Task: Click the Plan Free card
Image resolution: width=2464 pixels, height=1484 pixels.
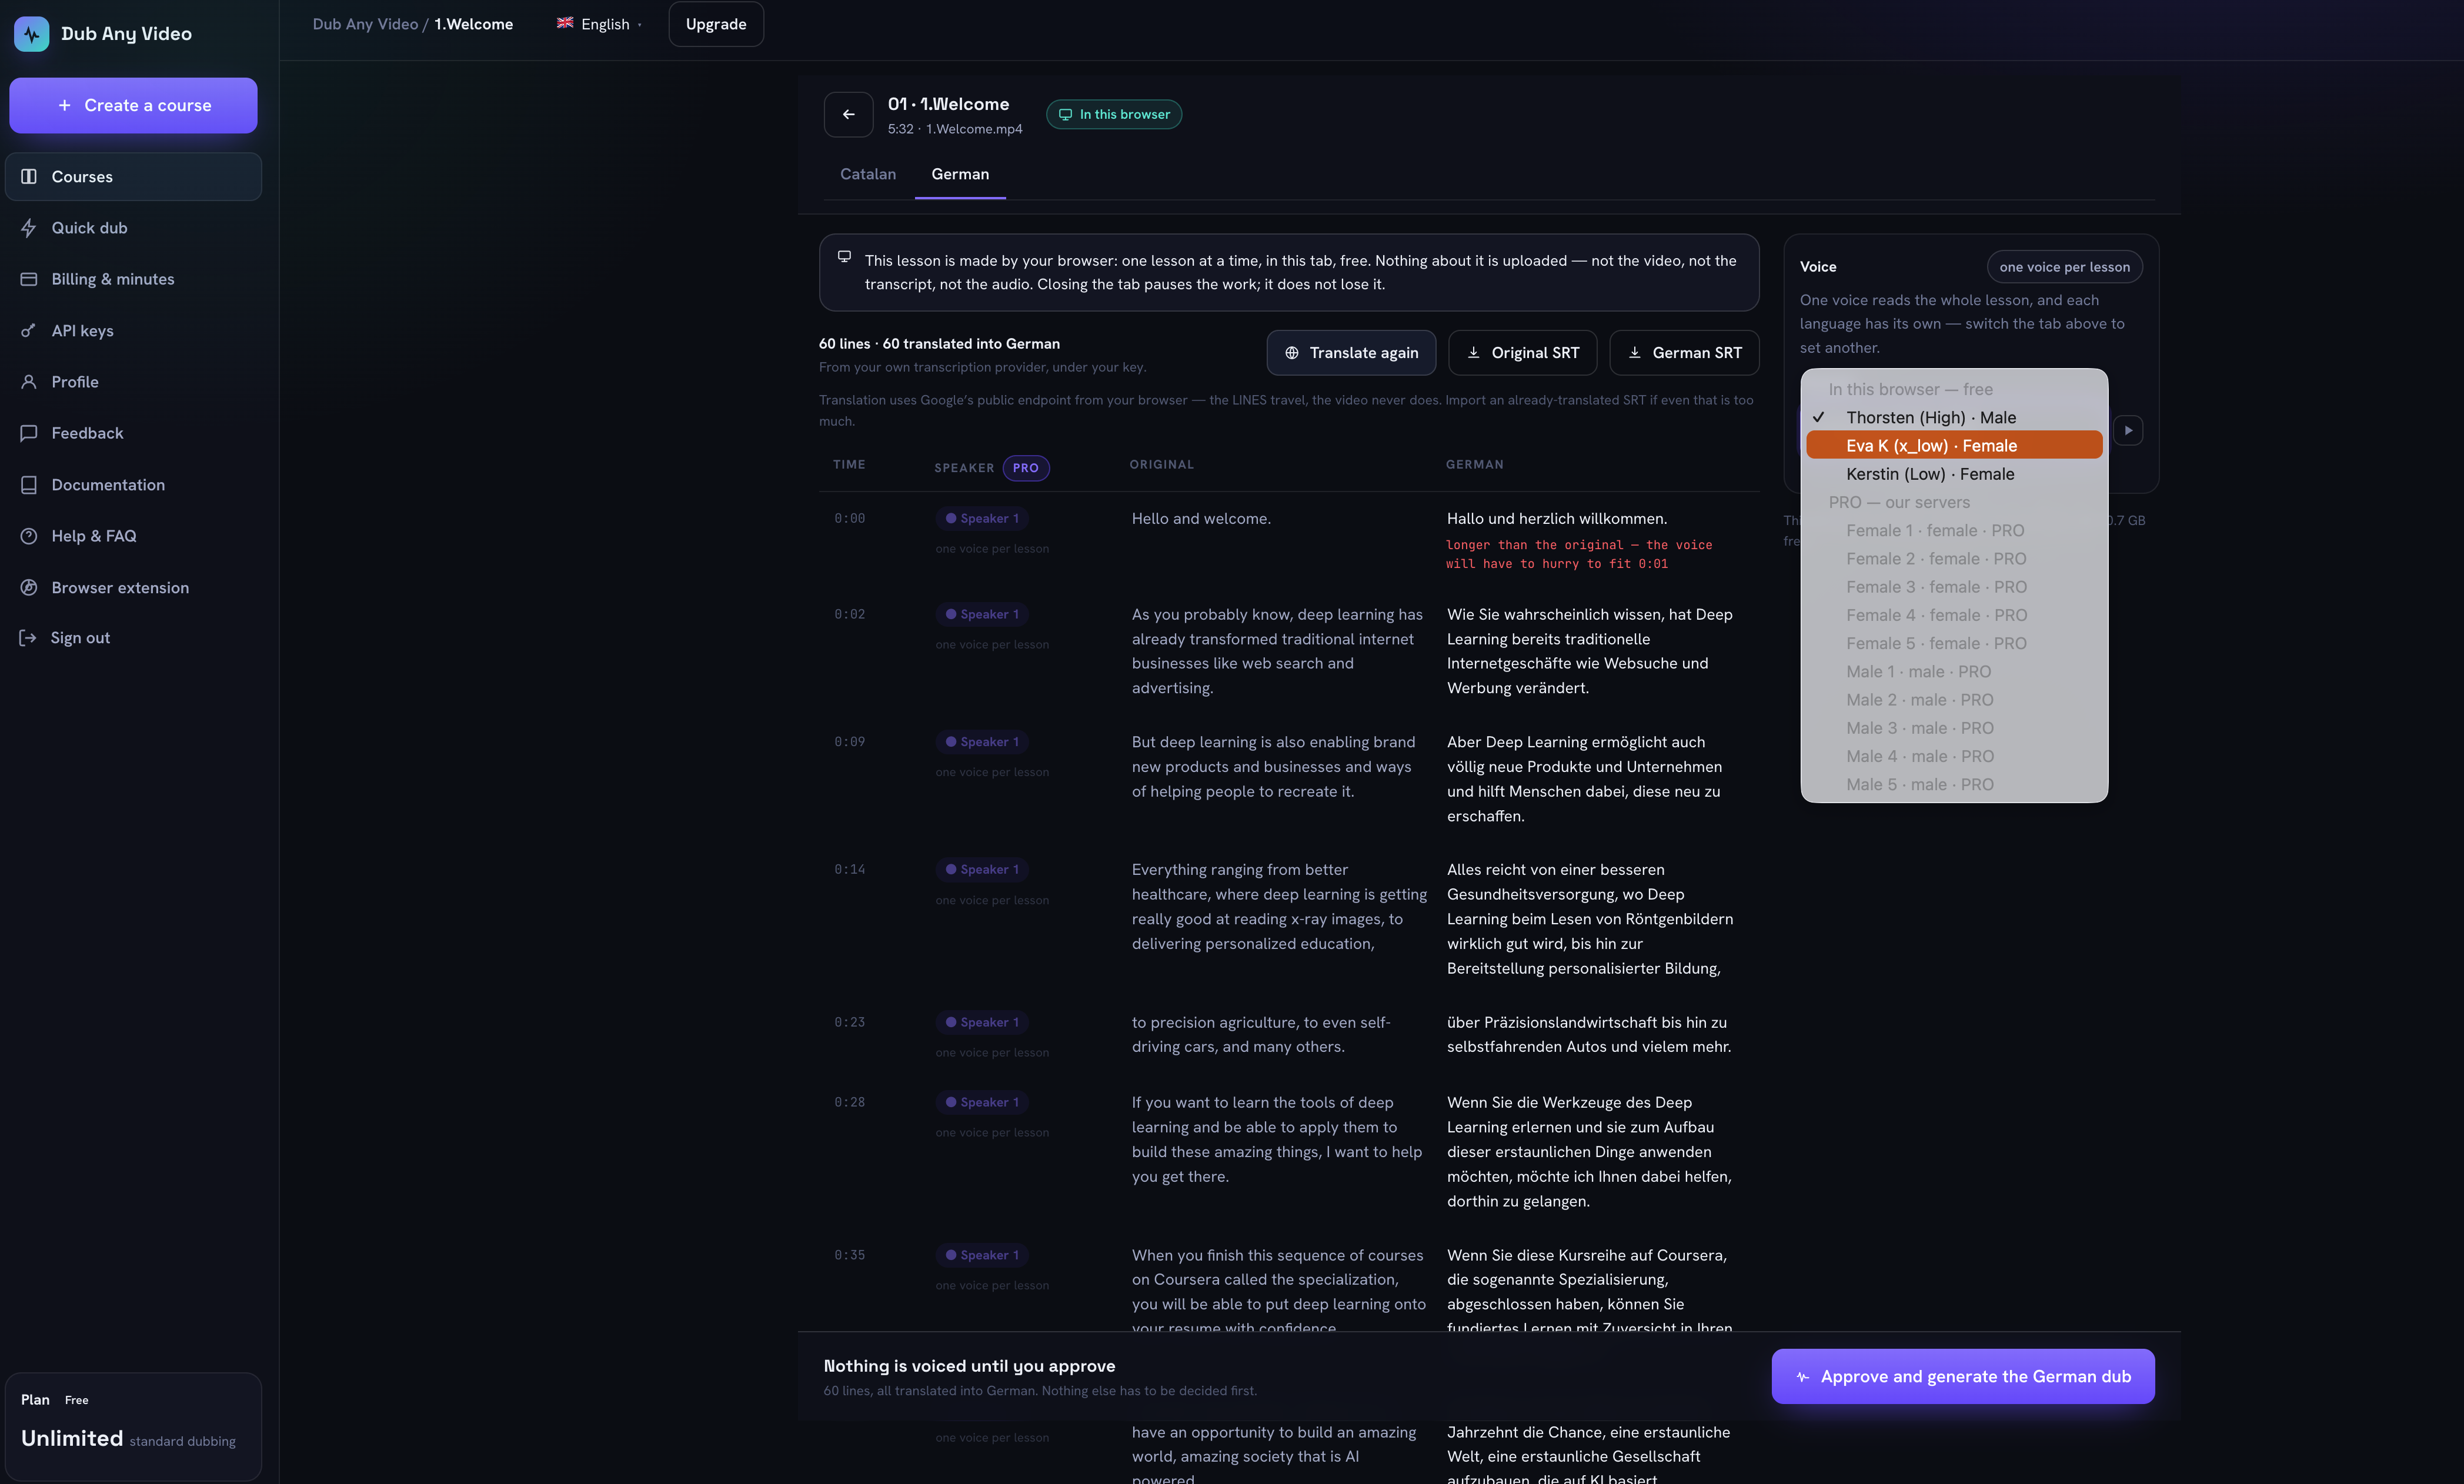Action: 133,1427
